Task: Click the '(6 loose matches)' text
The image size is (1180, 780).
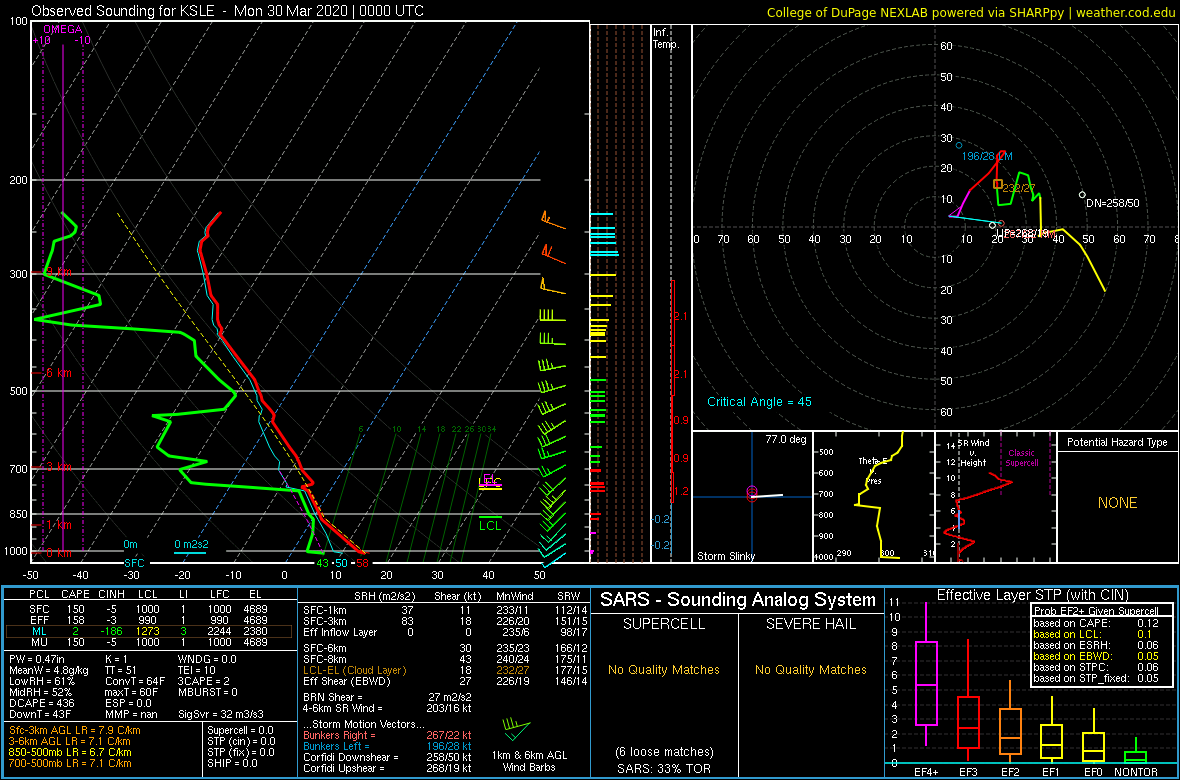Action: (x=664, y=751)
